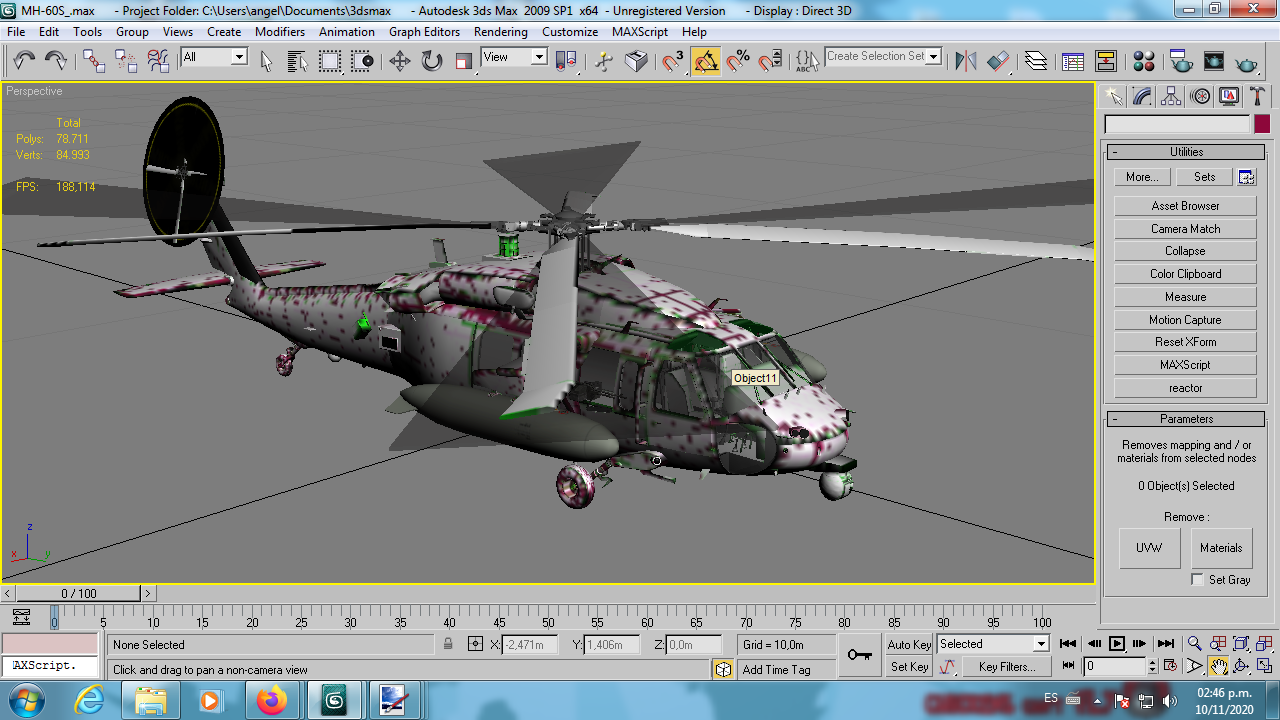Select the Move transform tool
This screenshot has width=1280, height=720.
(399, 61)
